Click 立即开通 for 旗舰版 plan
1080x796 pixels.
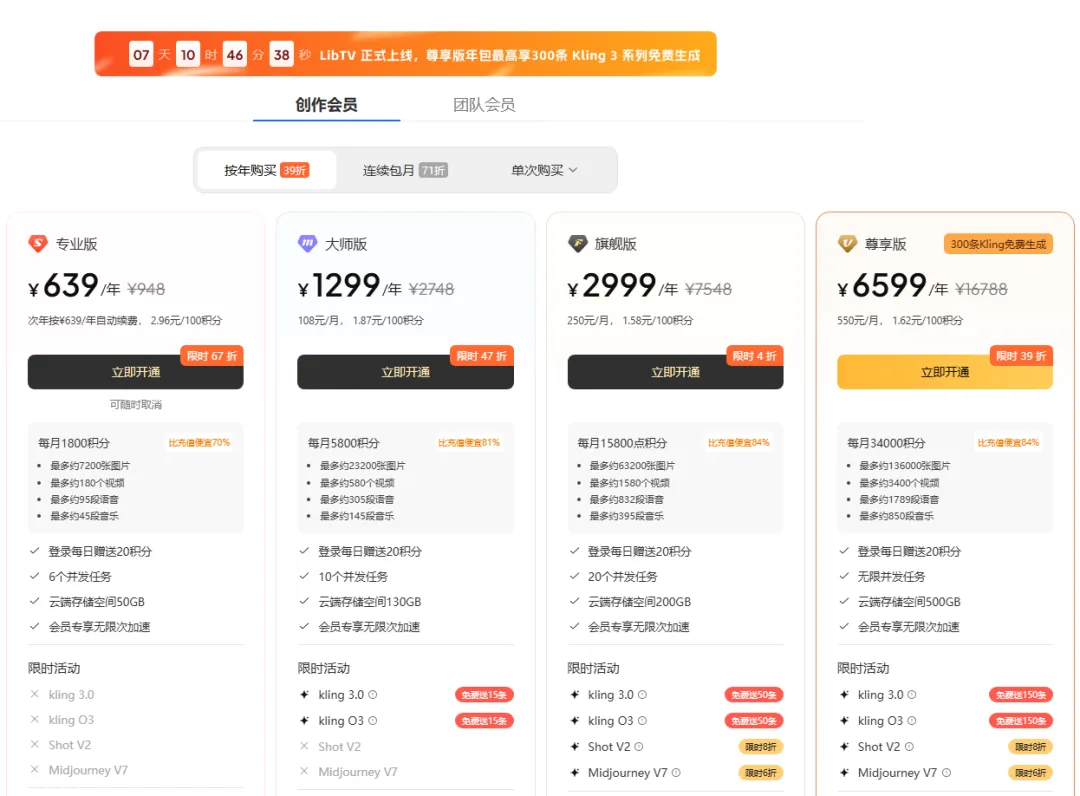pos(676,372)
